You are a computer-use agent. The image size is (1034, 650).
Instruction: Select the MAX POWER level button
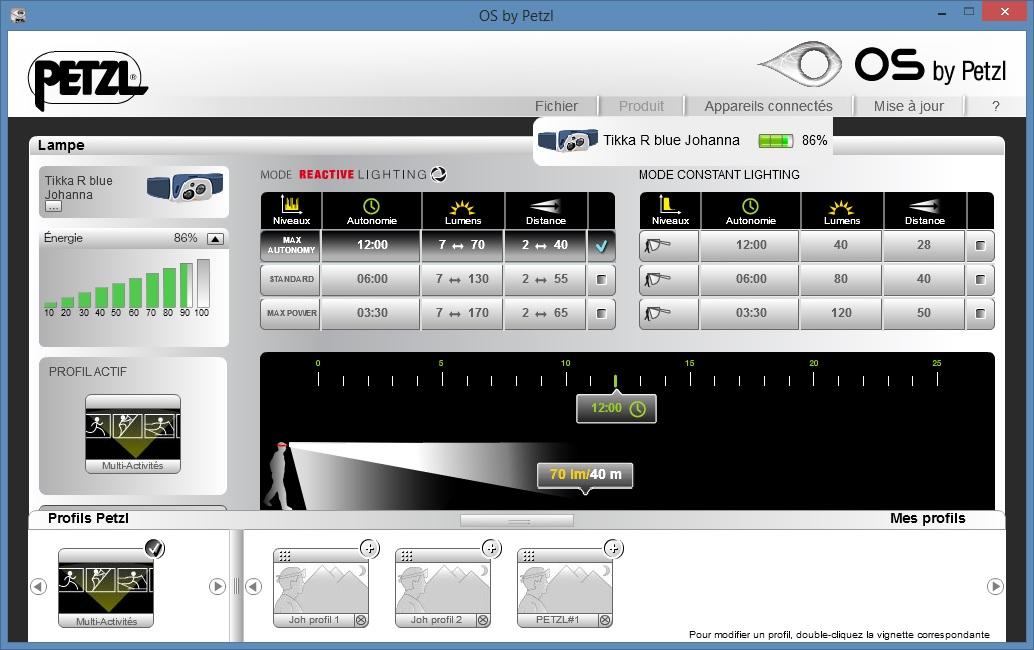tap(291, 313)
